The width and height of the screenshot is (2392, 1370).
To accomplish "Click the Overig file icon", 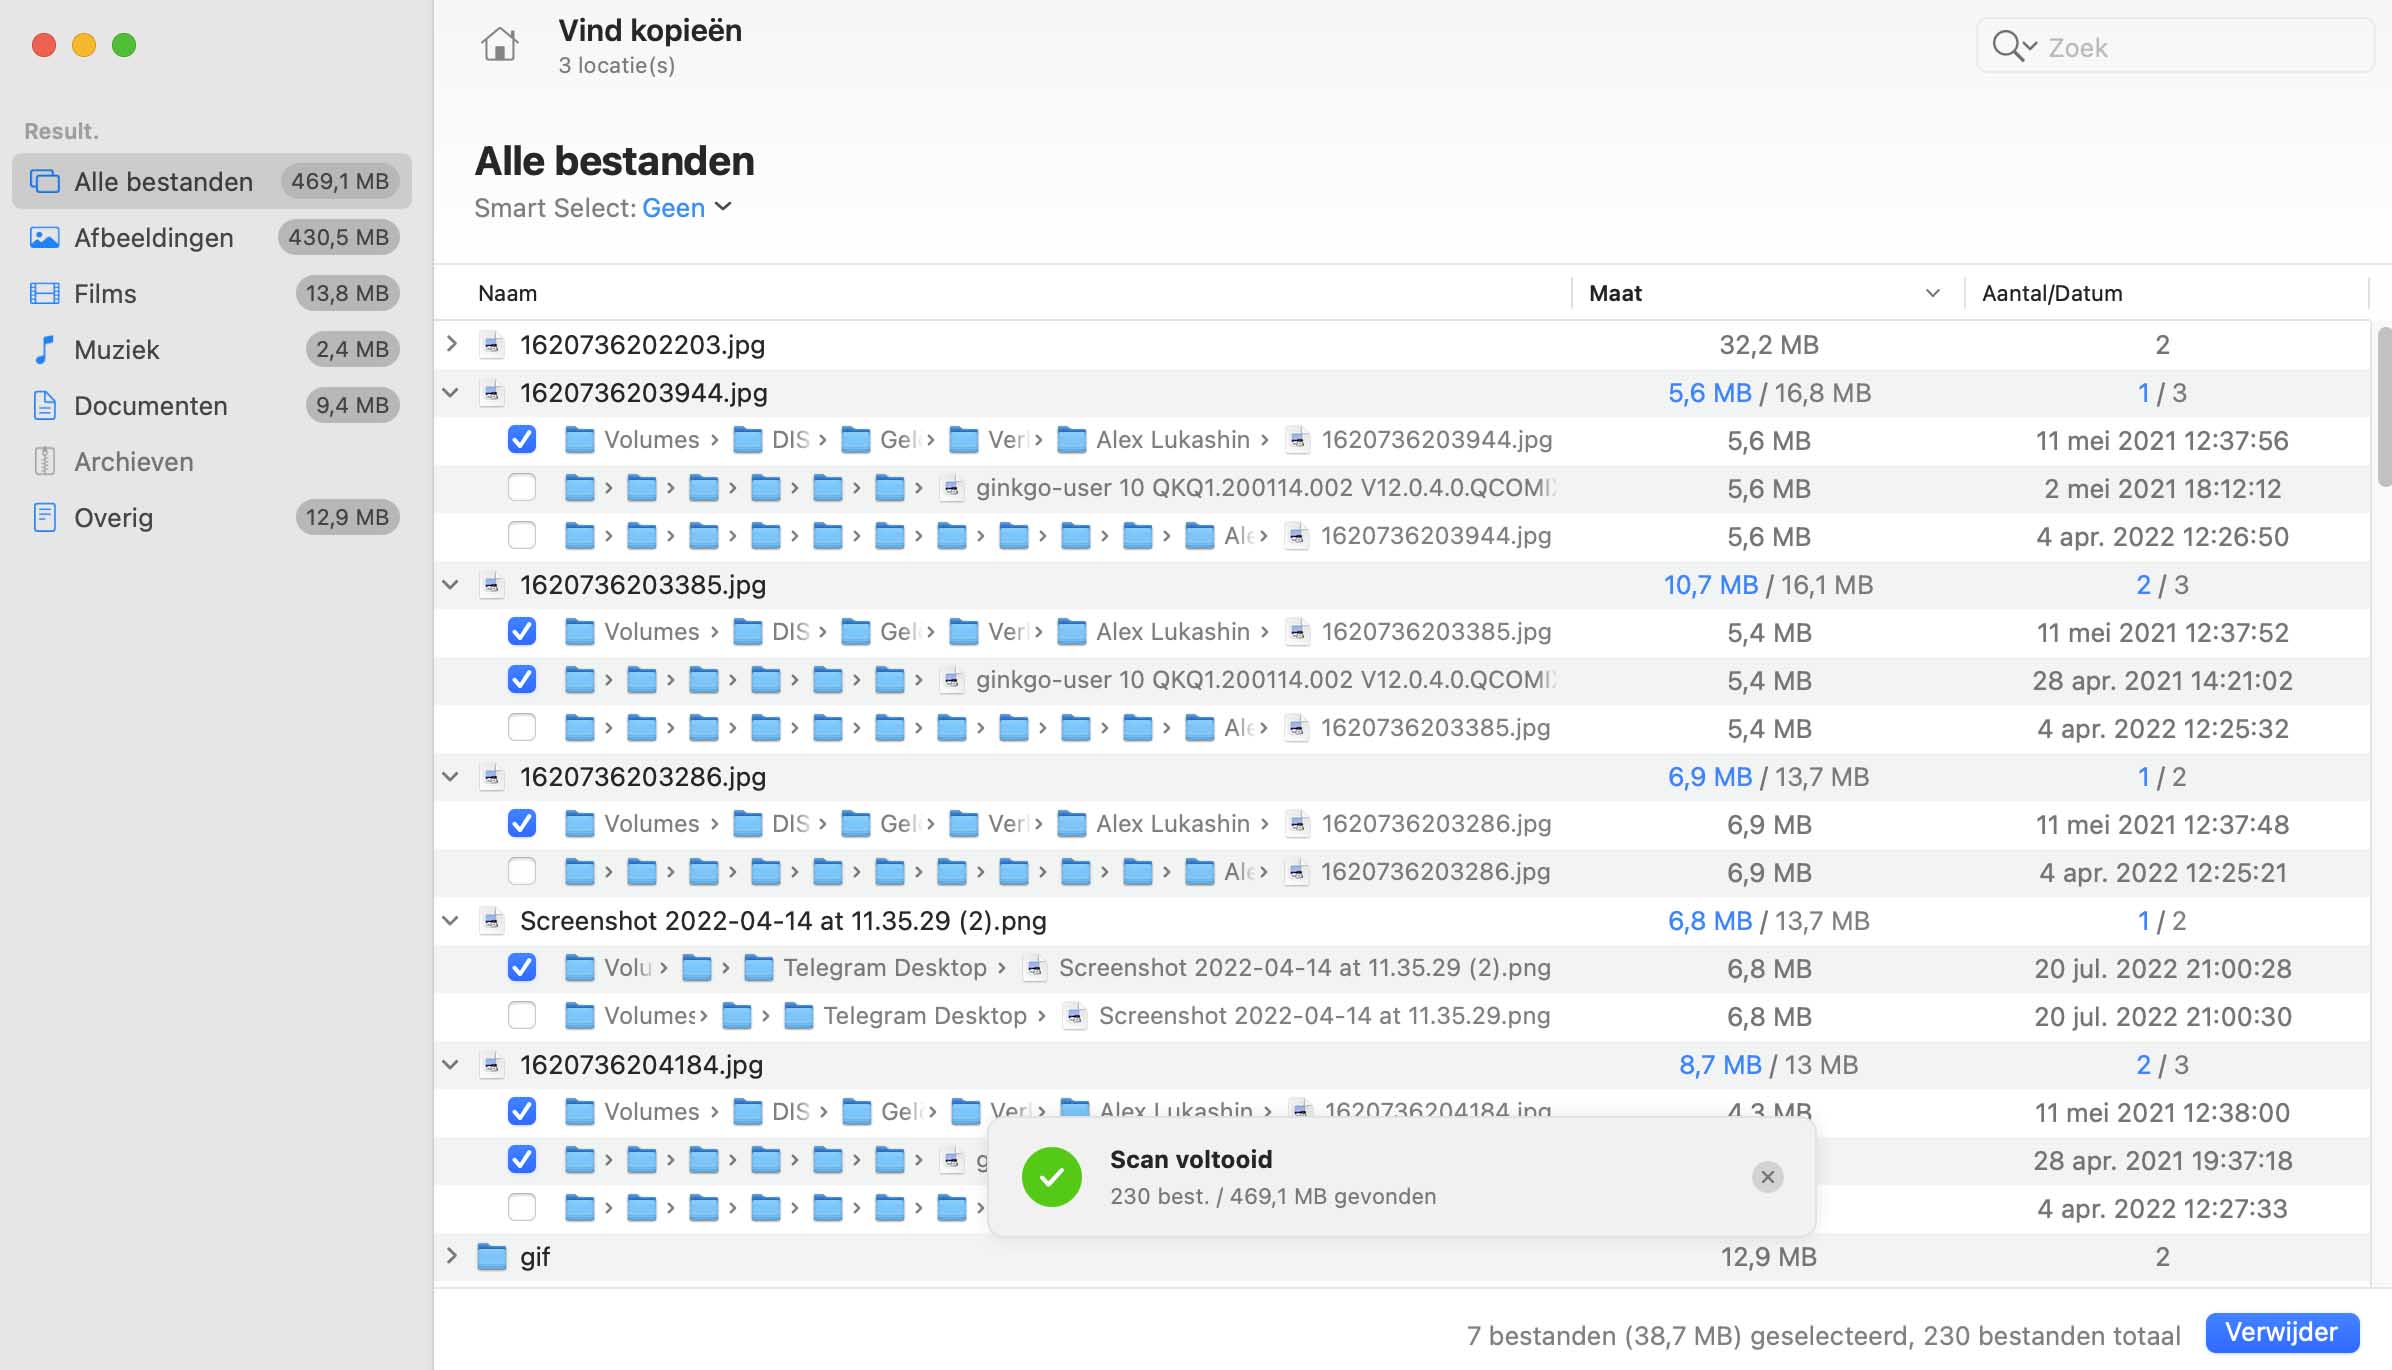I will 44,517.
